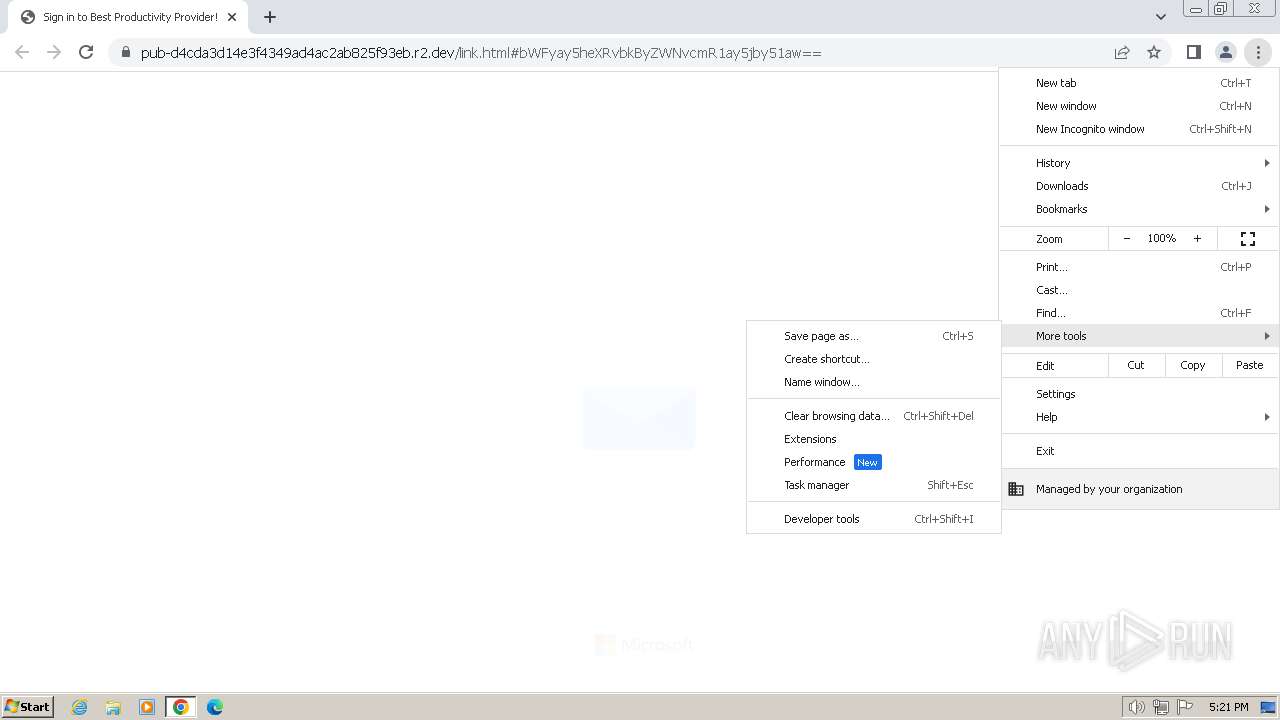Expand the More tools submenu
The image size is (1280, 720).
pyautogui.click(x=1139, y=336)
